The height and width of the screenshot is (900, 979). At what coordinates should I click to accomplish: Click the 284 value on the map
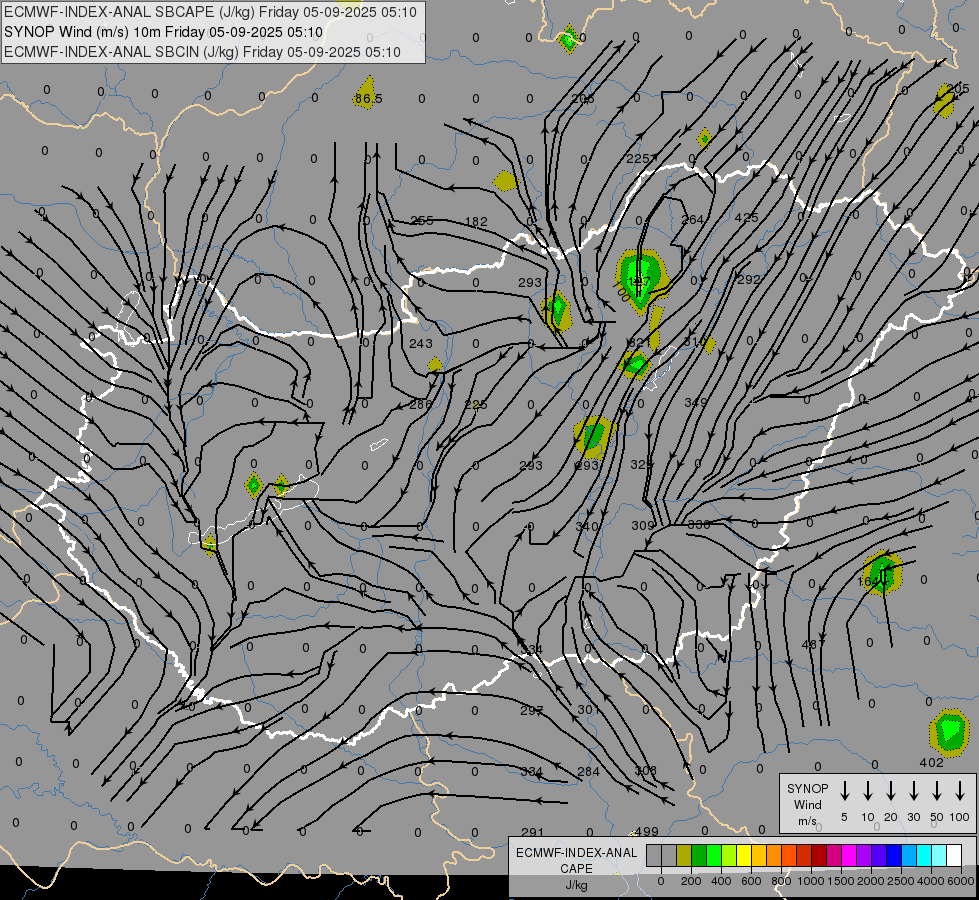coord(588,771)
